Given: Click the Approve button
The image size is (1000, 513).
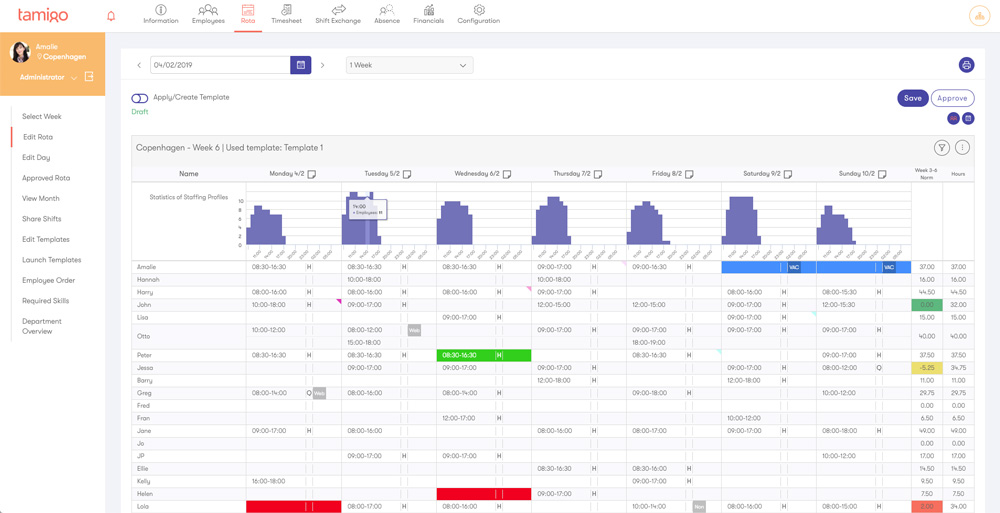Looking at the screenshot, I should tap(952, 98).
